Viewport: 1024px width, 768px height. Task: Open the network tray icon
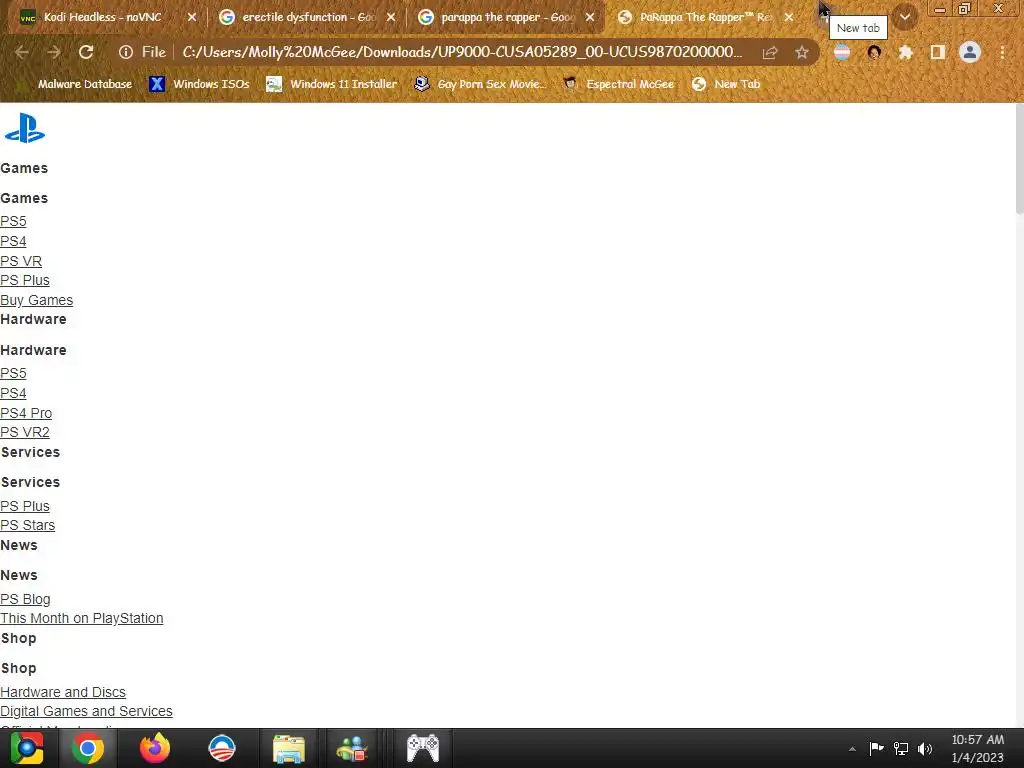pyautogui.click(x=901, y=748)
